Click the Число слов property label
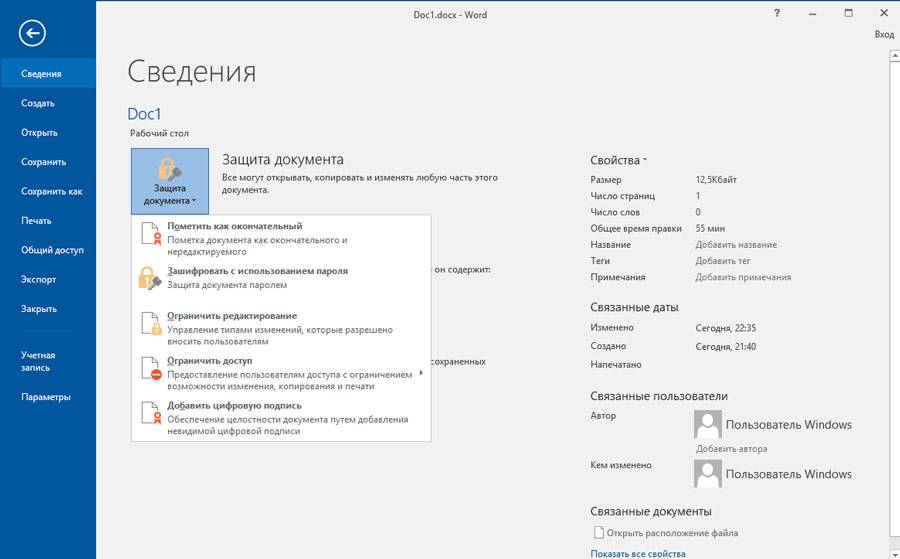The width and height of the screenshot is (900, 559). pos(617,212)
